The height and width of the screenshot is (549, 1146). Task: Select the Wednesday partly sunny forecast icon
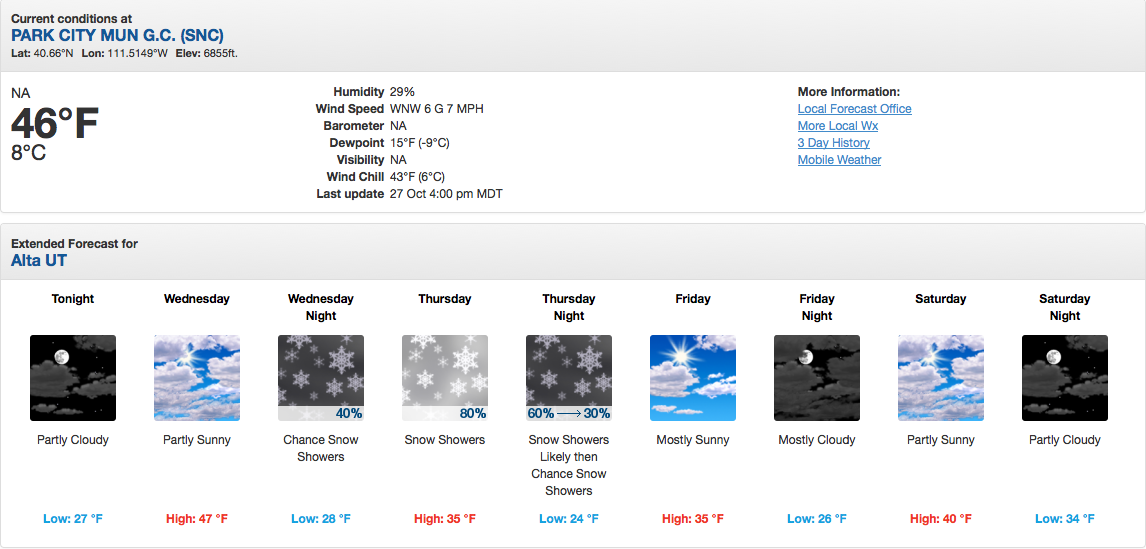coord(197,378)
